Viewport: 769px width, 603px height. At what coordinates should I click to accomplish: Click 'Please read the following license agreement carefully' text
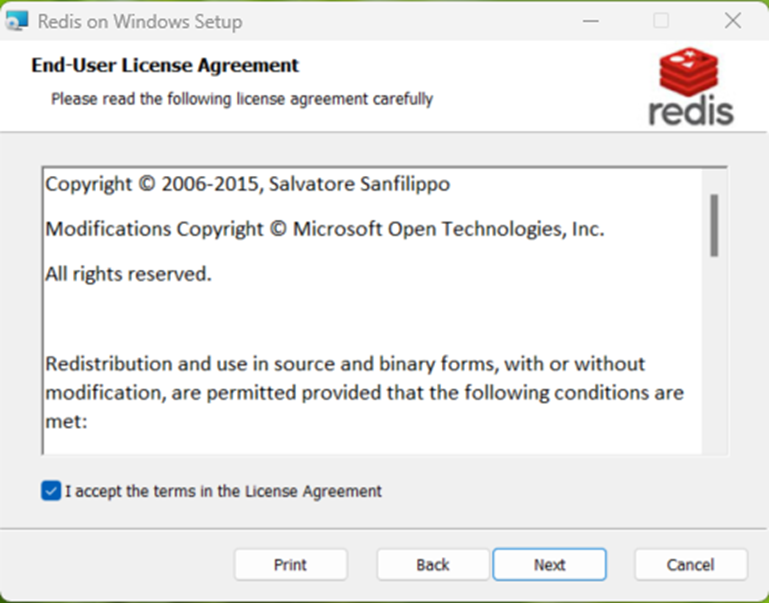click(242, 99)
